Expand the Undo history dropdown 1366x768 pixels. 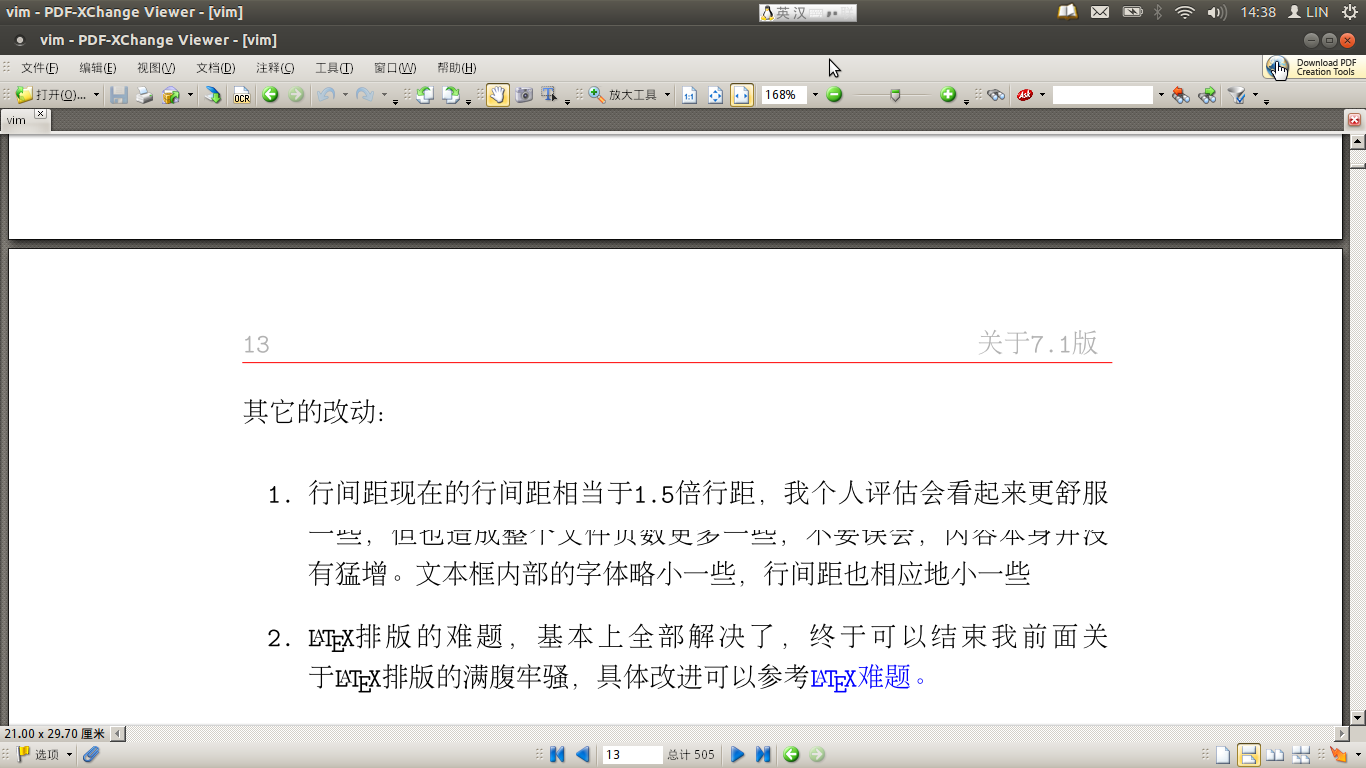pyautogui.click(x=345, y=95)
